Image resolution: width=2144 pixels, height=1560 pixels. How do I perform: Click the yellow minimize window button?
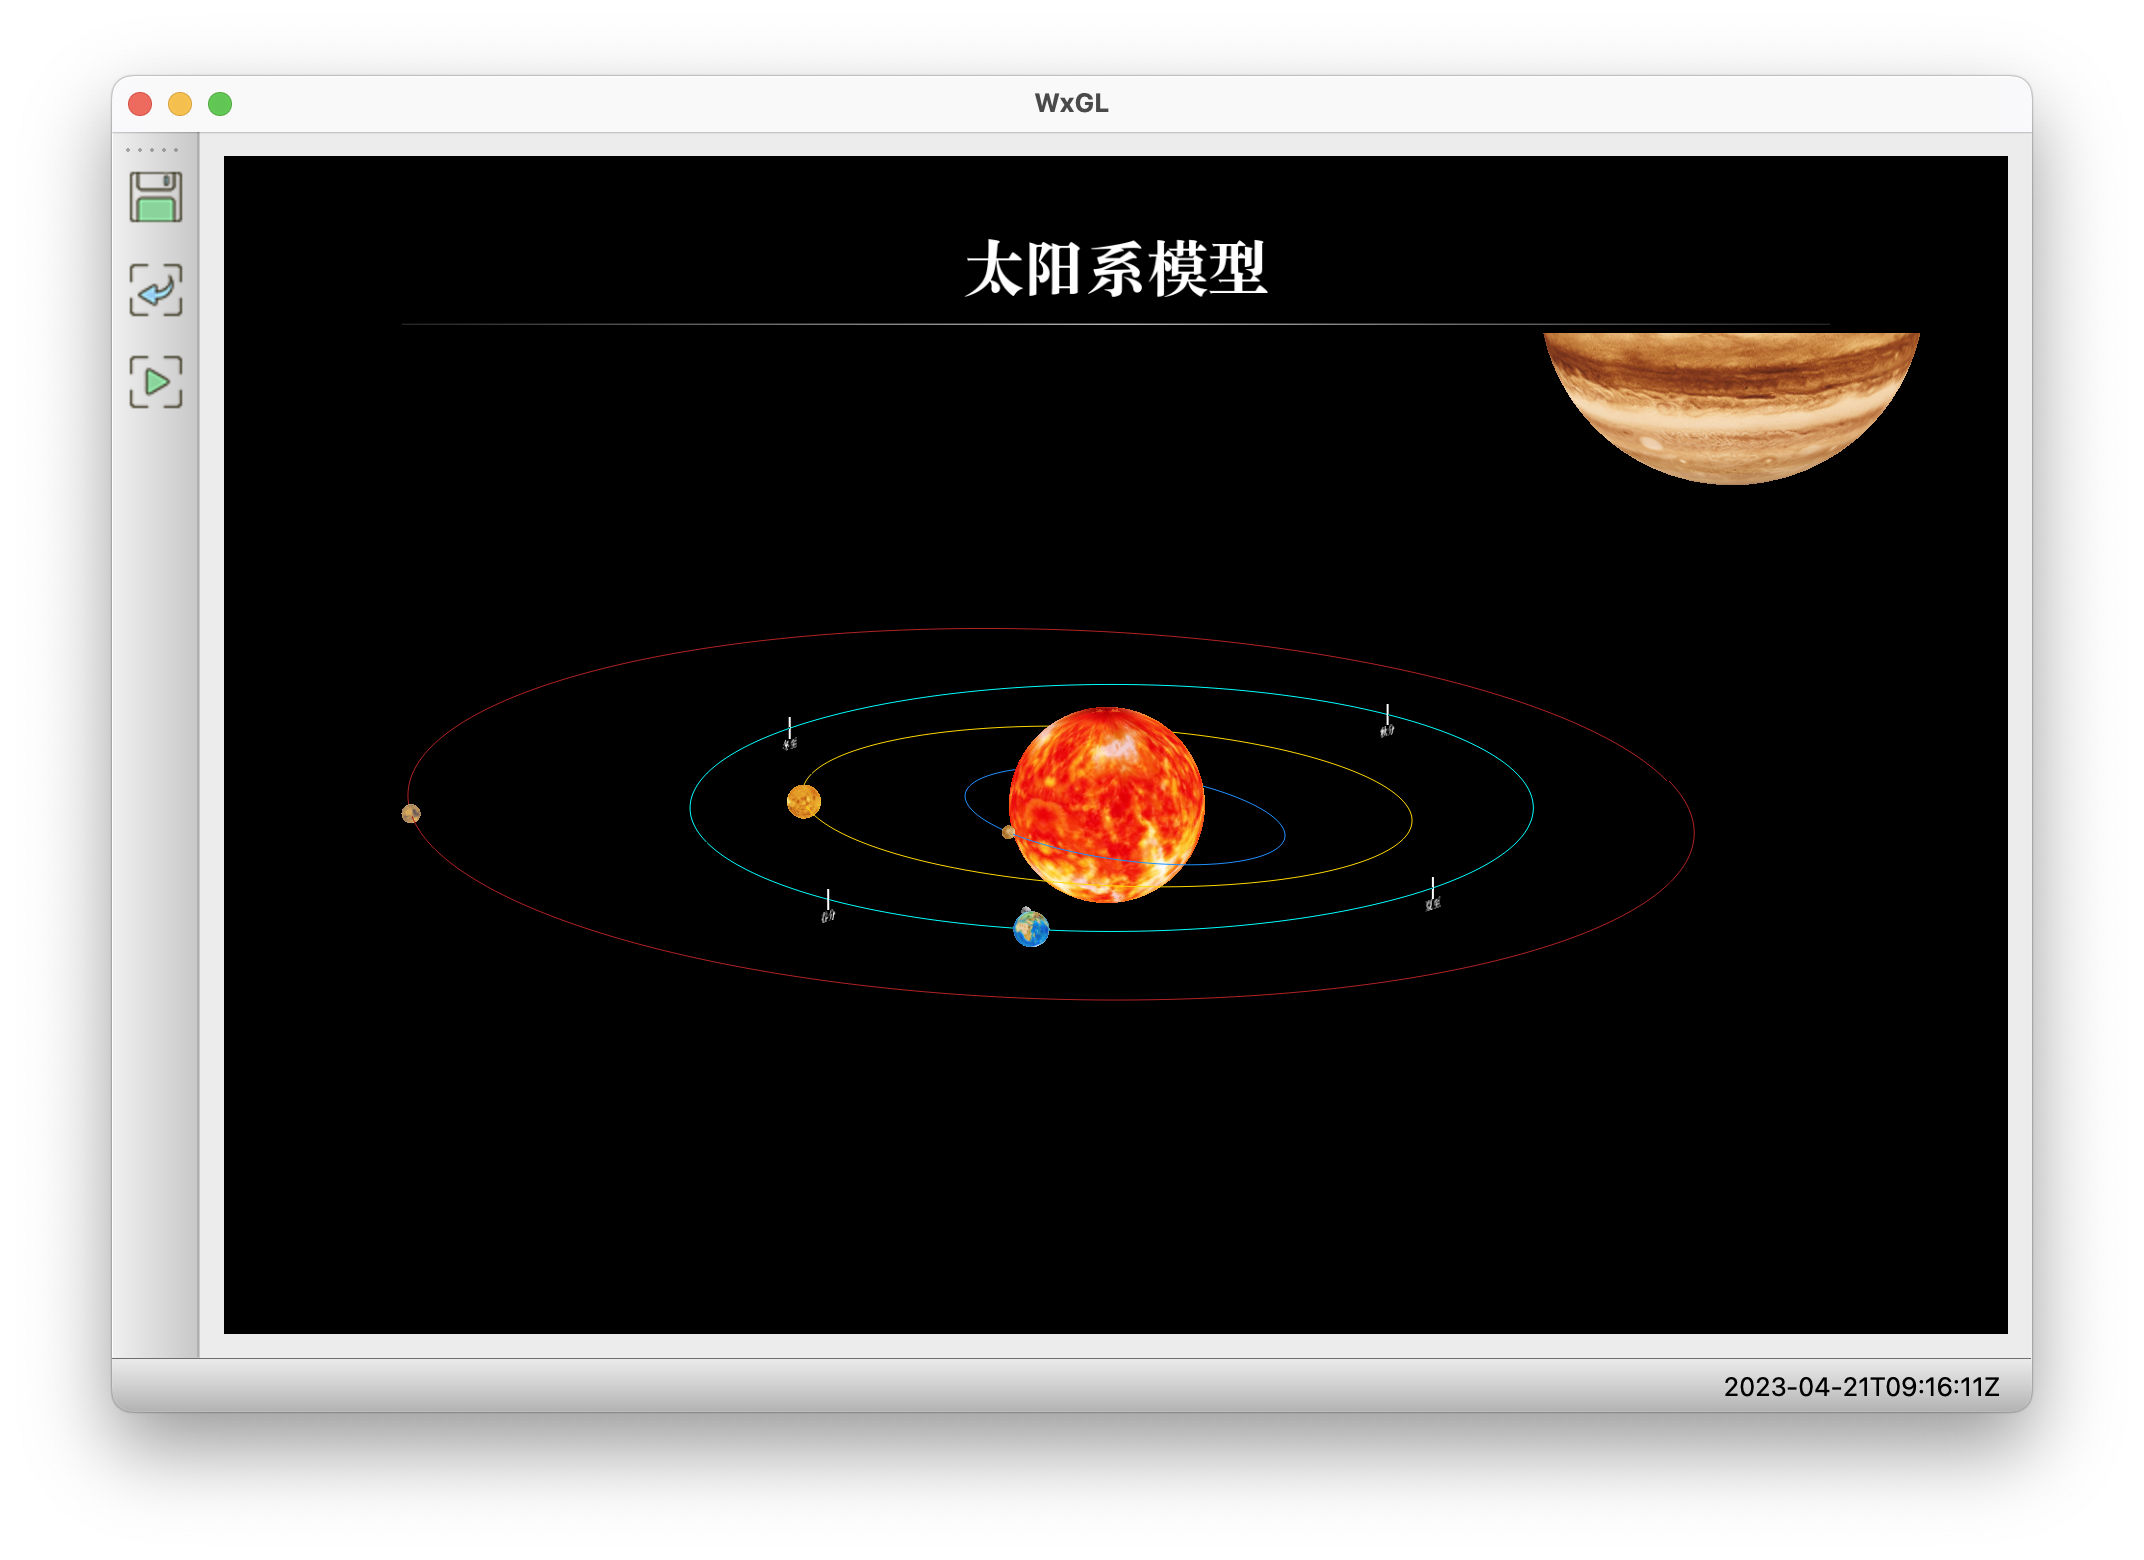pos(180,104)
